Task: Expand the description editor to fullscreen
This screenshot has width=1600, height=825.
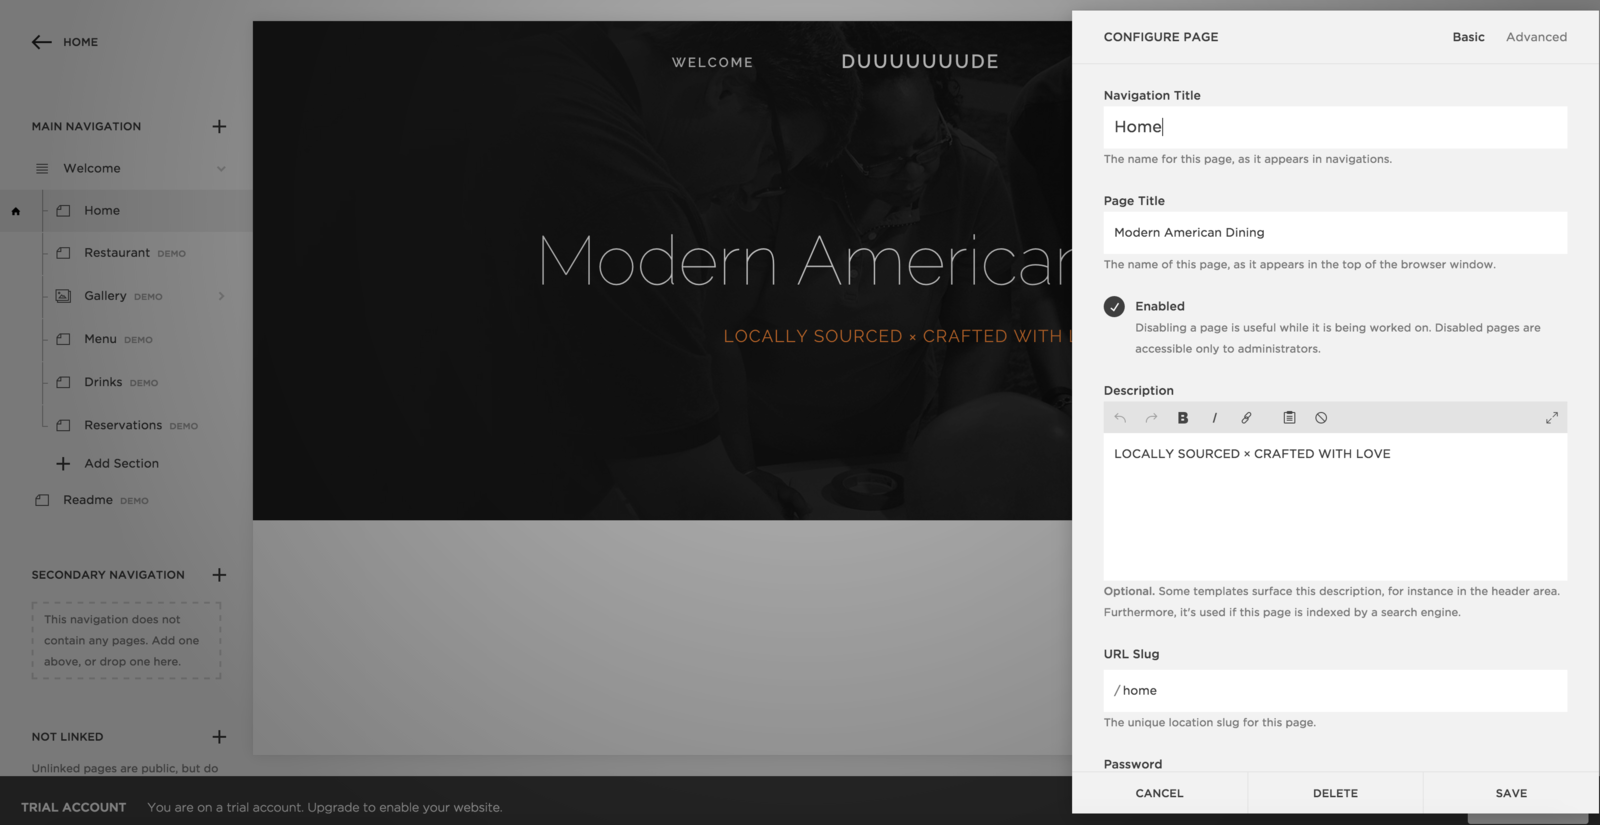Action: pyautogui.click(x=1552, y=418)
